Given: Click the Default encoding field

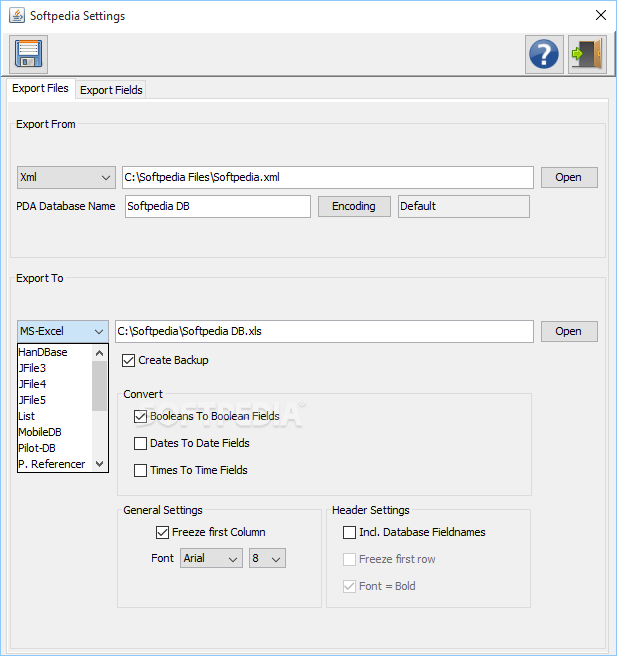Looking at the screenshot, I should 463,206.
